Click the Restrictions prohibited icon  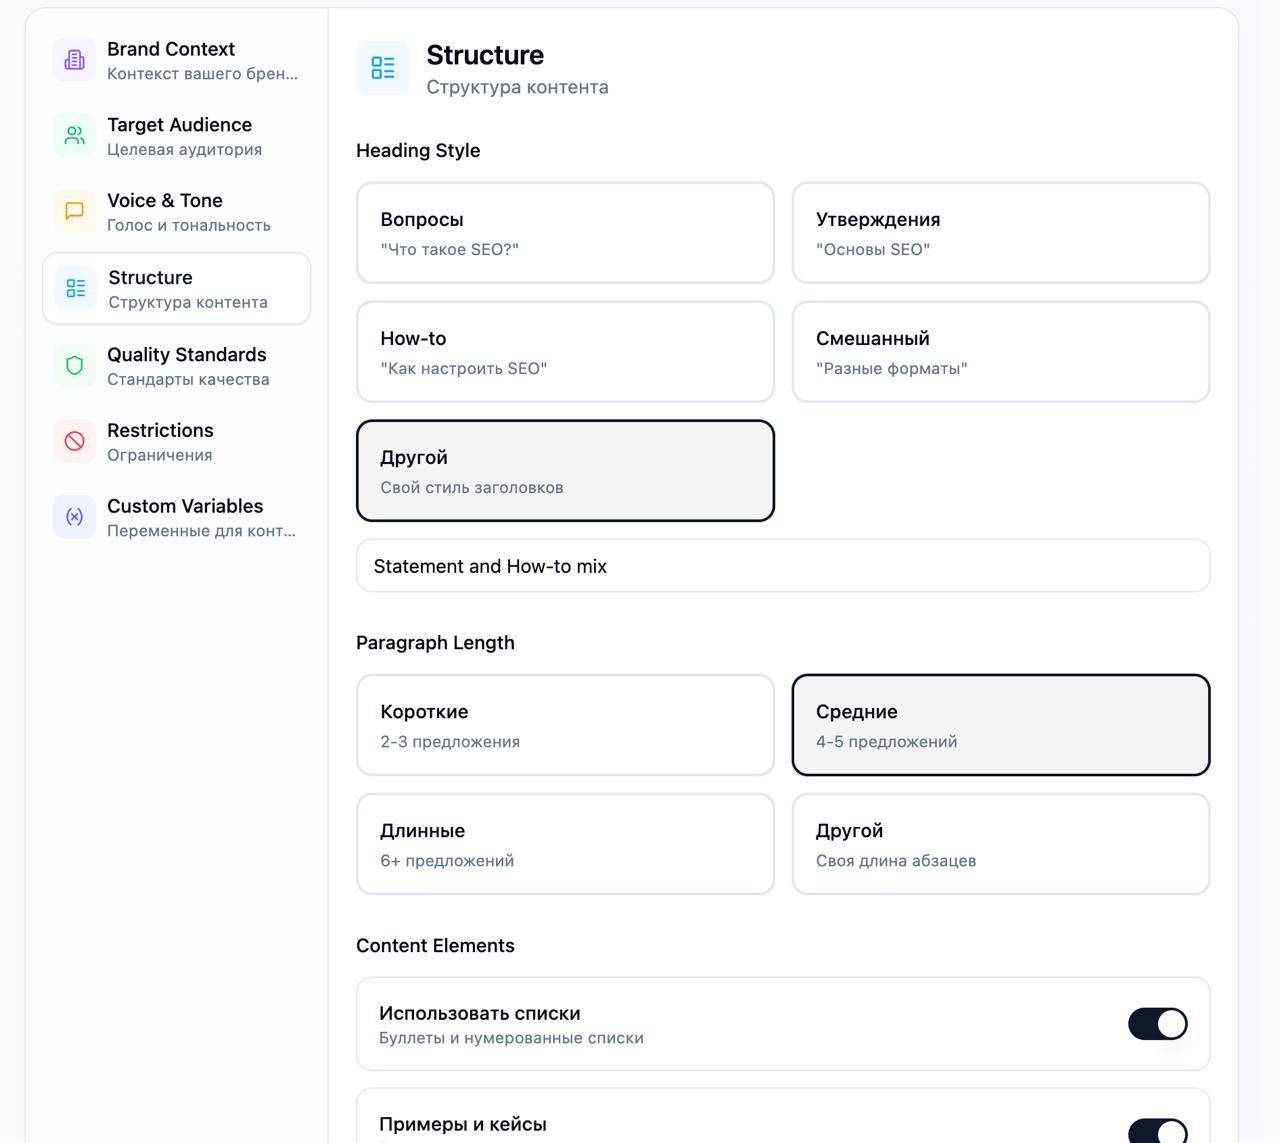(x=74, y=441)
